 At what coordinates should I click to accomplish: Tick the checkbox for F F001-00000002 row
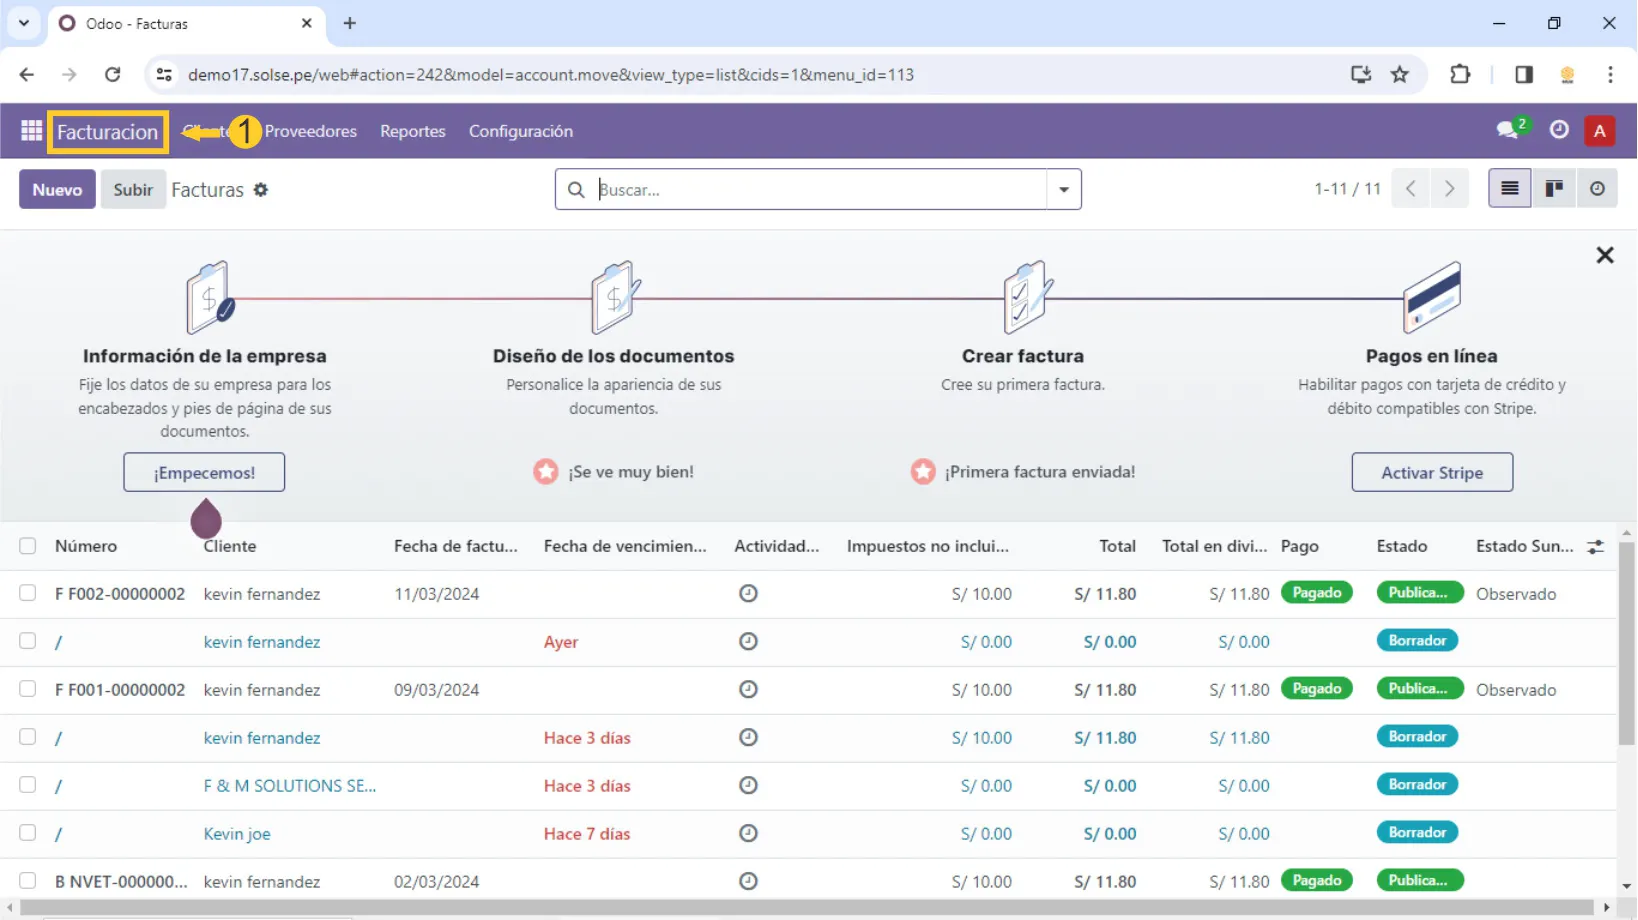click(x=28, y=689)
